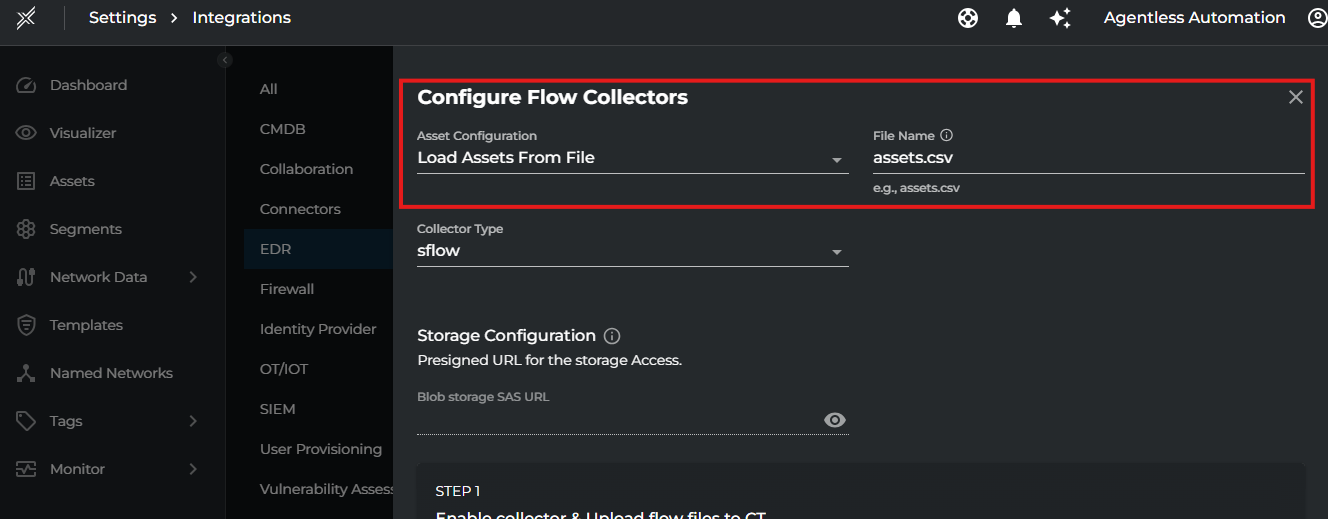Open the user profile icon
The width and height of the screenshot is (1328, 519).
point(1318,18)
